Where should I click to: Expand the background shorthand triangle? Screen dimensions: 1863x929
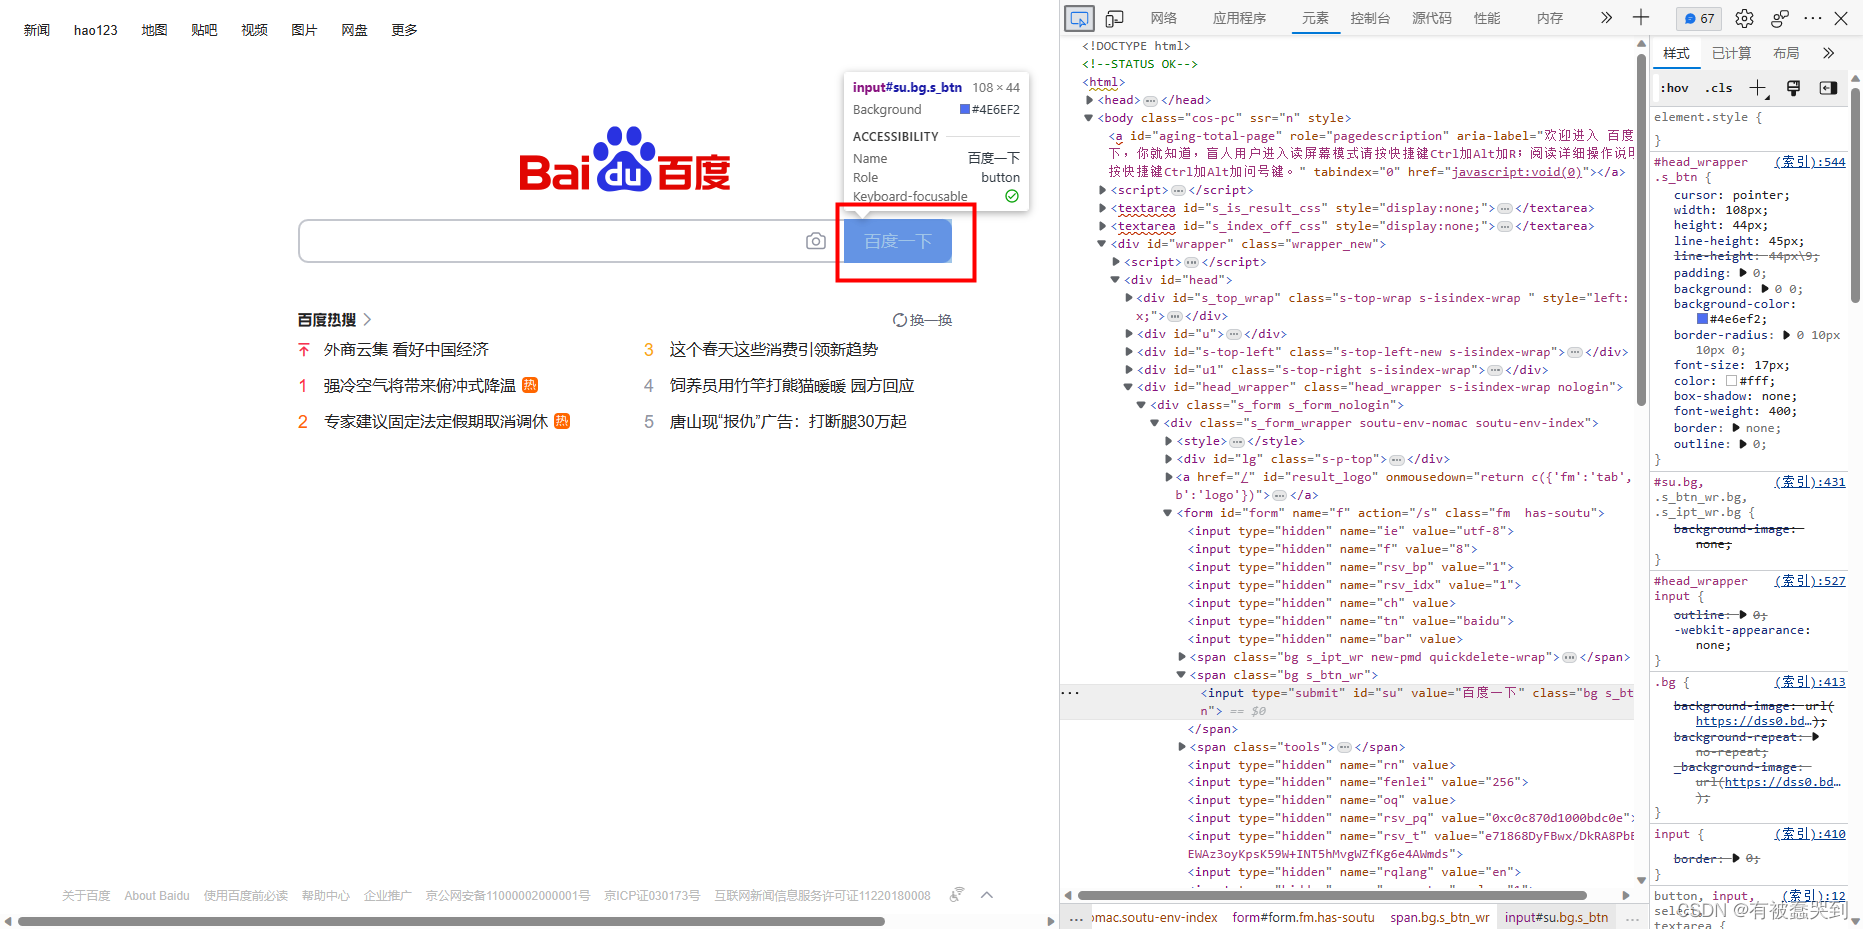pos(1764,289)
